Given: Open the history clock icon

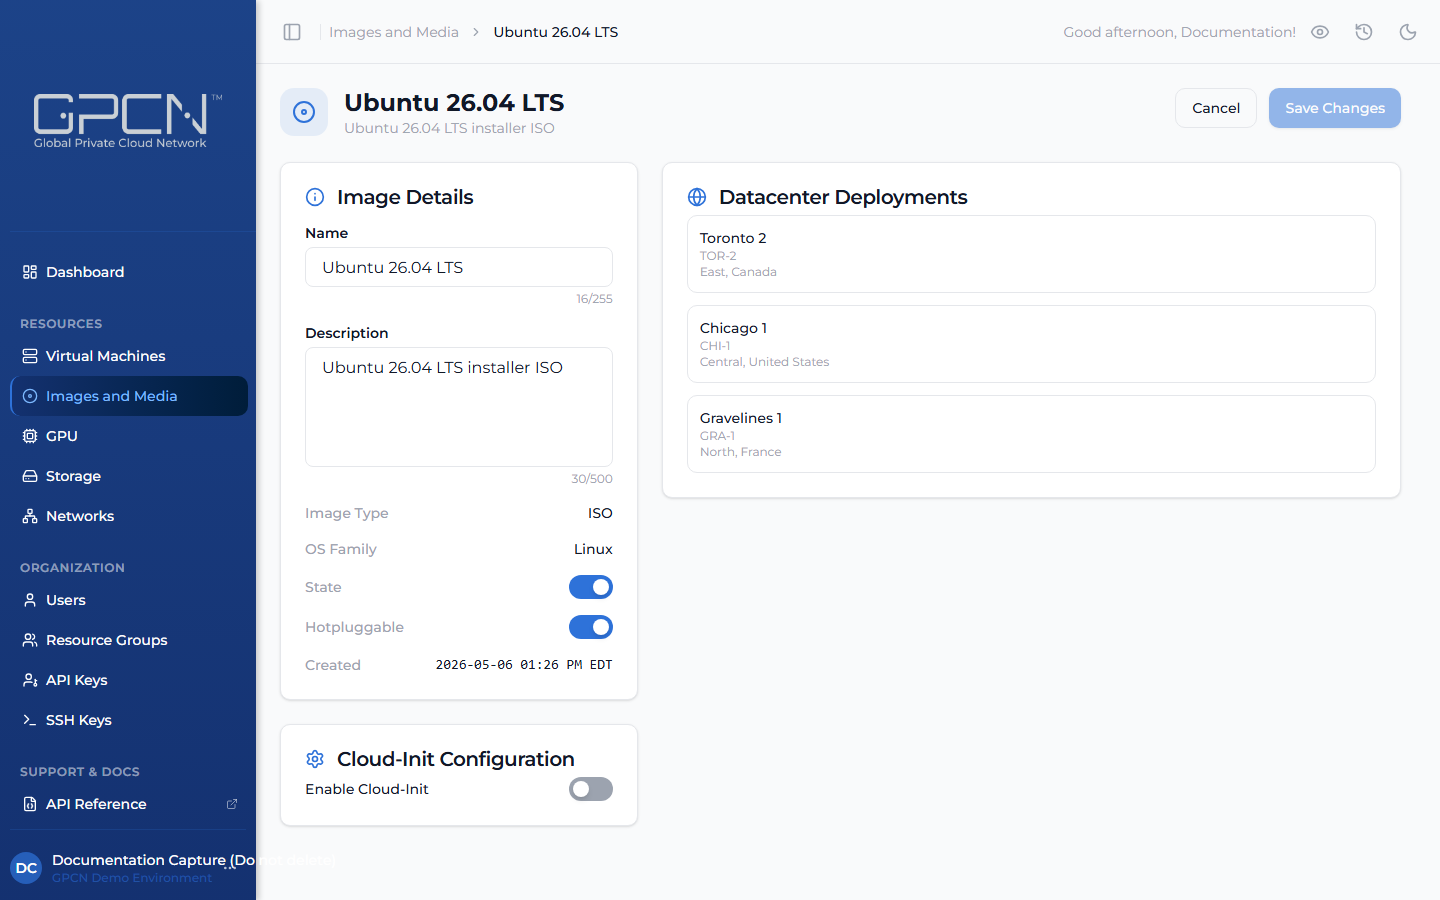Looking at the screenshot, I should (x=1364, y=32).
